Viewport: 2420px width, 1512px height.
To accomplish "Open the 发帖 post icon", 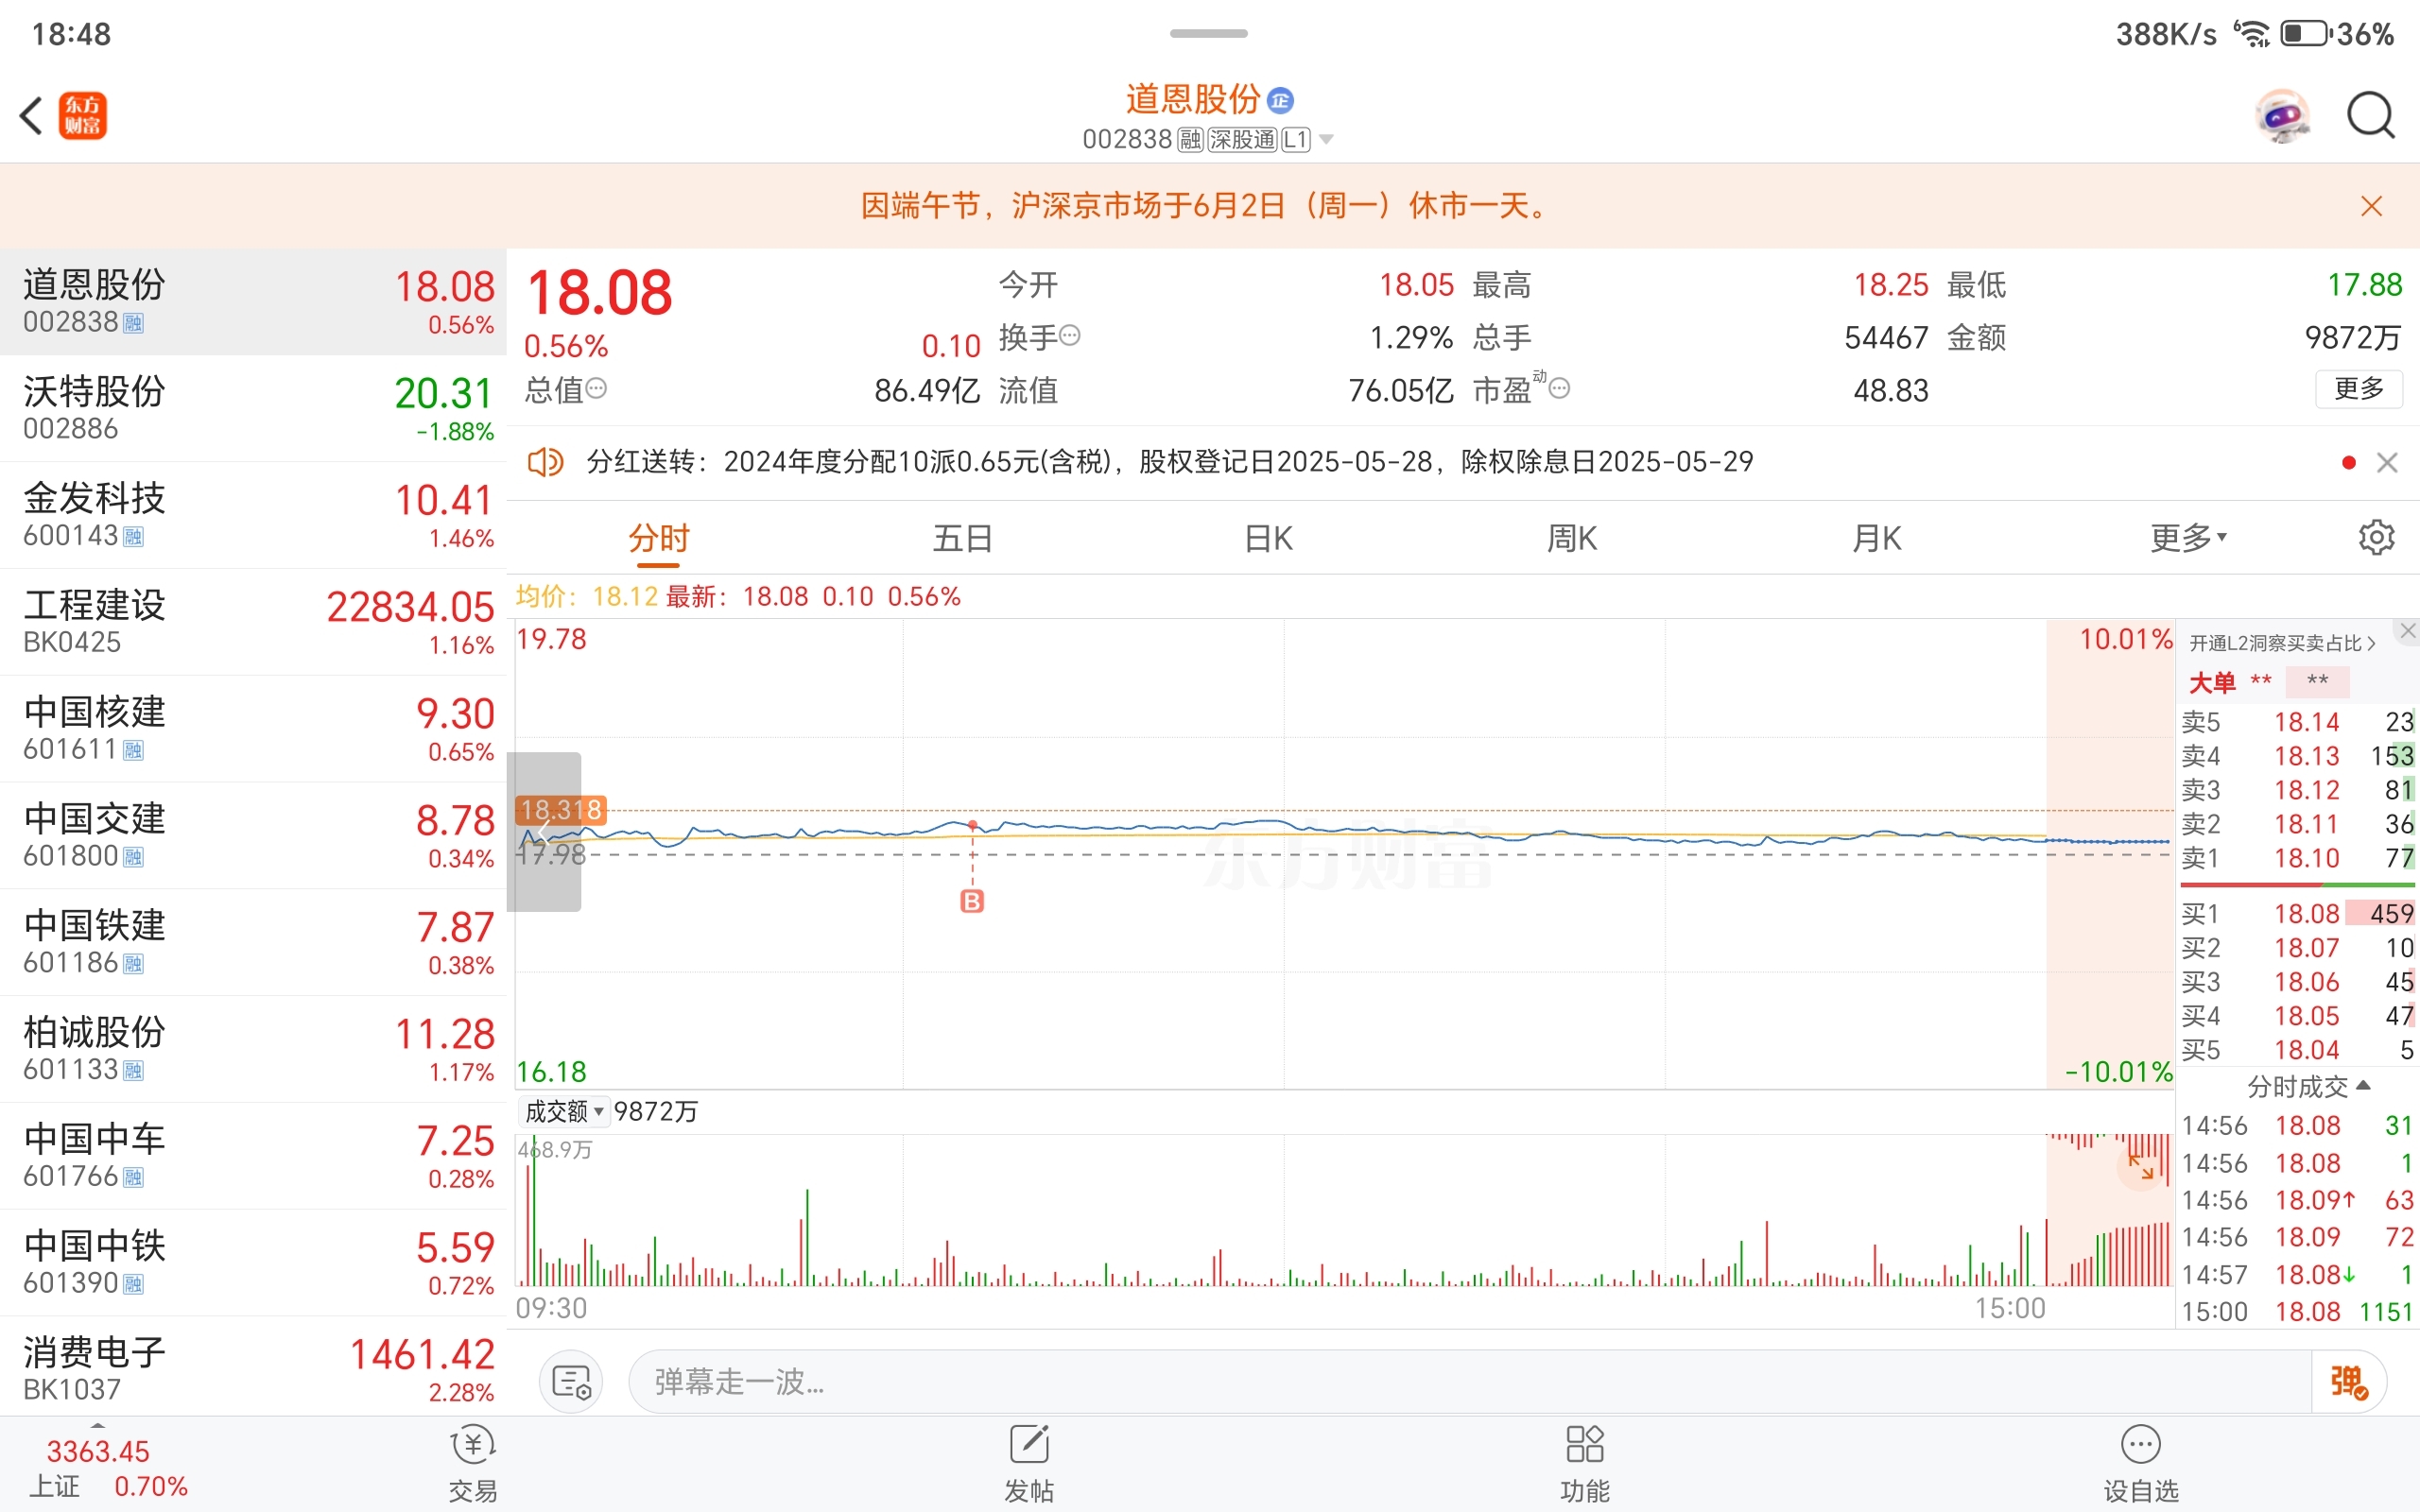I will click(x=1029, y=1464).
